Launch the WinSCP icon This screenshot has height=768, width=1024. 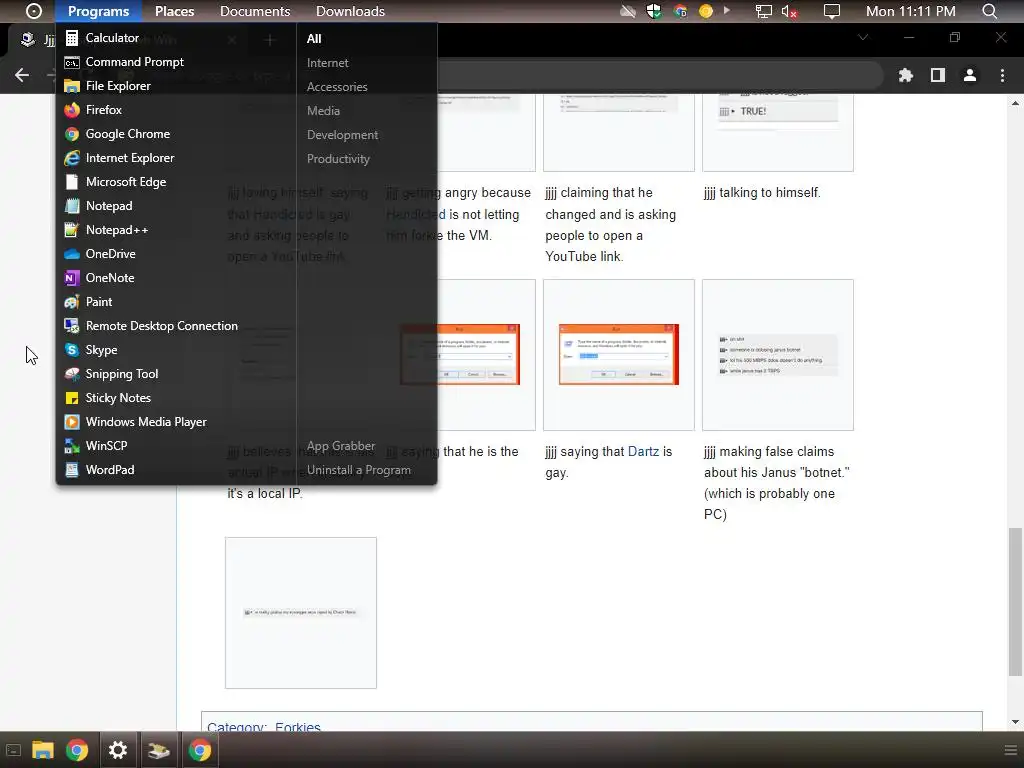click(x=72, y=446)
